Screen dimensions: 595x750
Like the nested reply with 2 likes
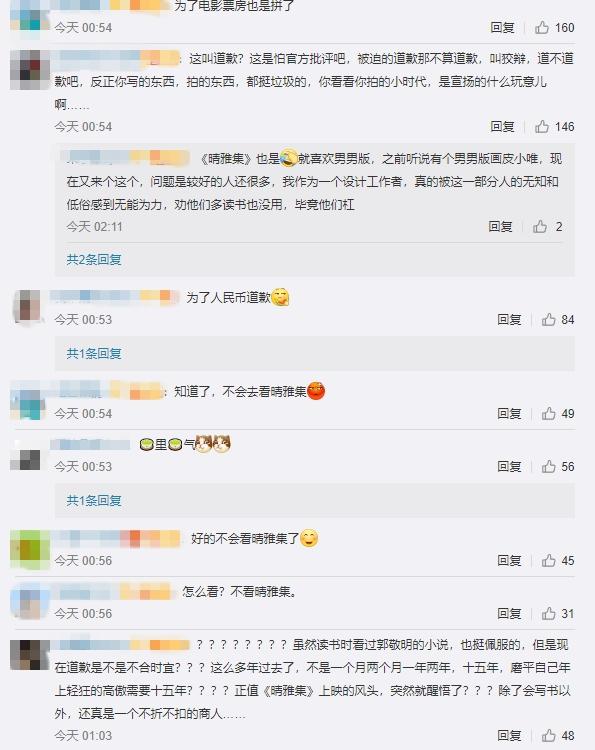point(540,226)
